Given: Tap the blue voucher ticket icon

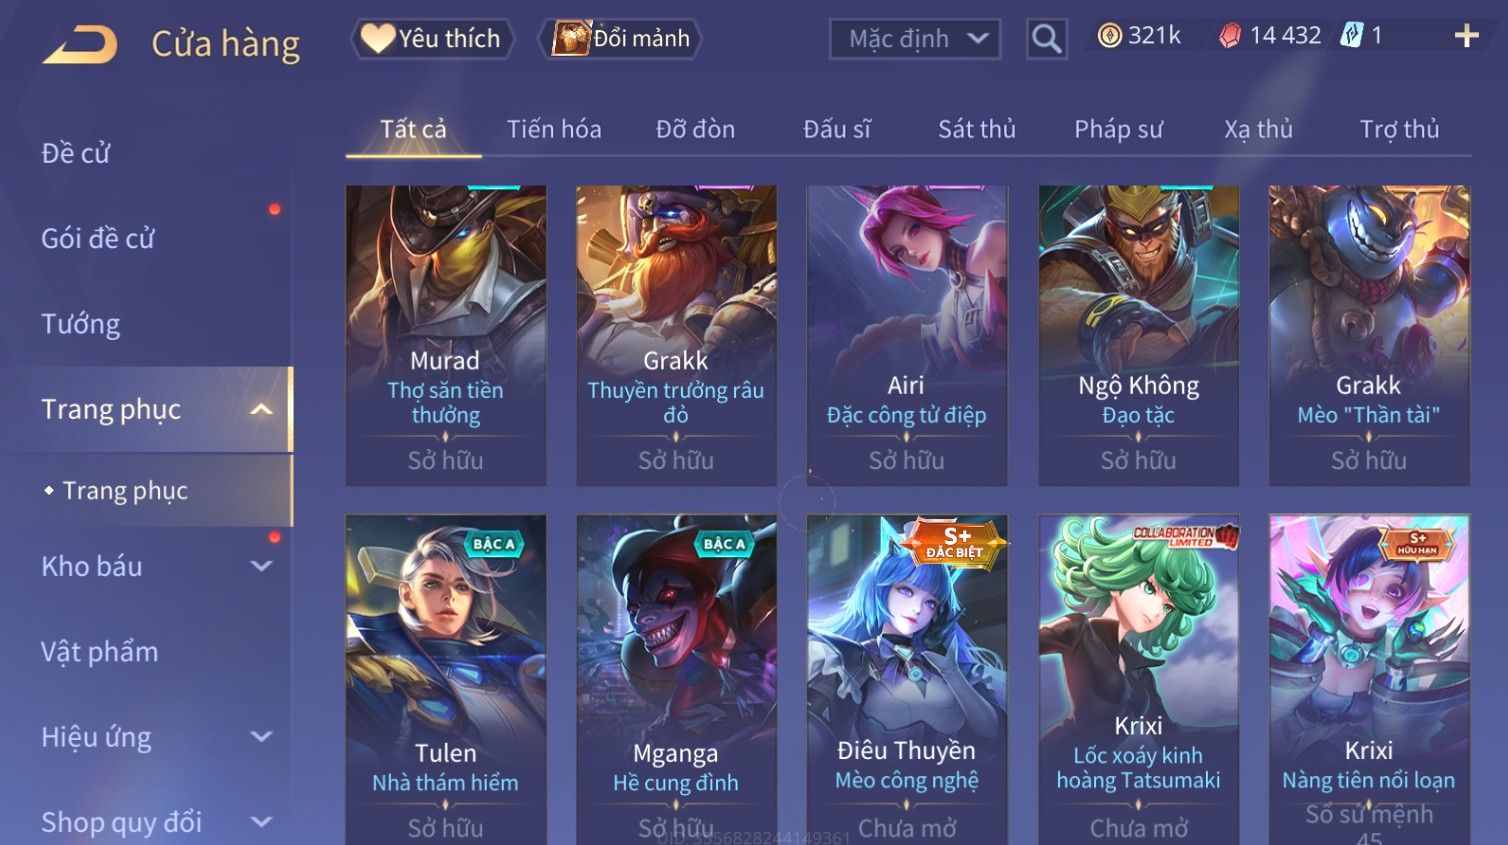Looking at the screenshot, I should click(1351, 36).
